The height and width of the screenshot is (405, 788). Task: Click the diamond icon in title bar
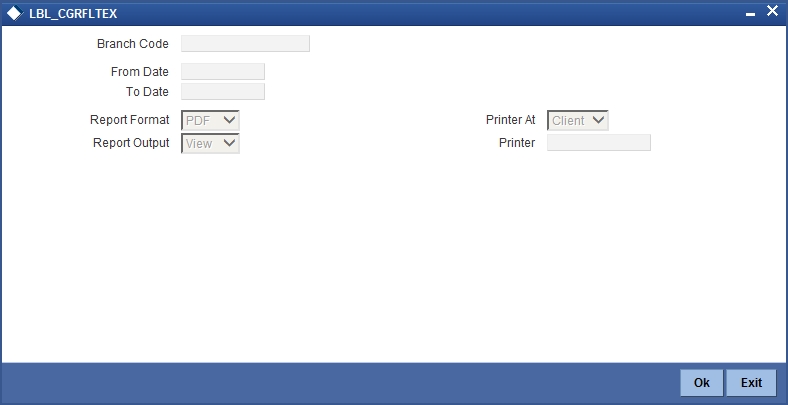15,14
